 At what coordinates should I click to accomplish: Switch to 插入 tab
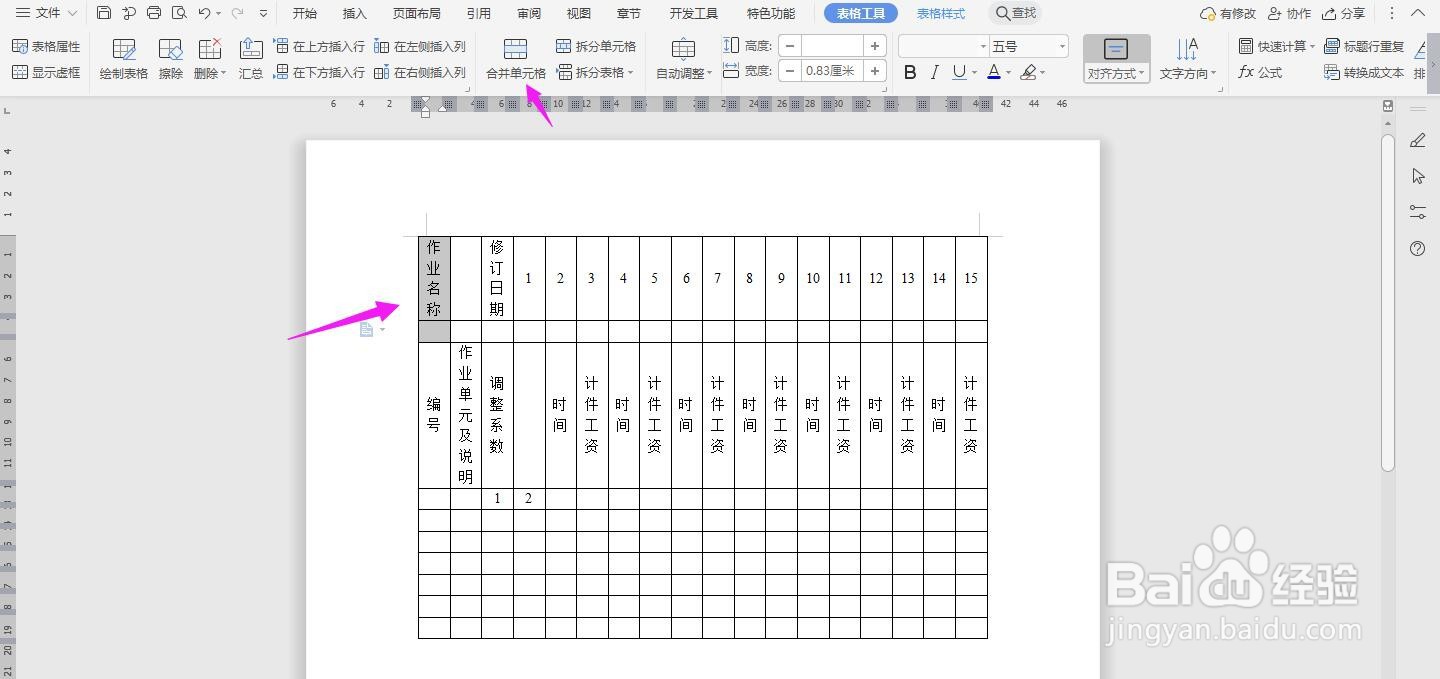354,13
